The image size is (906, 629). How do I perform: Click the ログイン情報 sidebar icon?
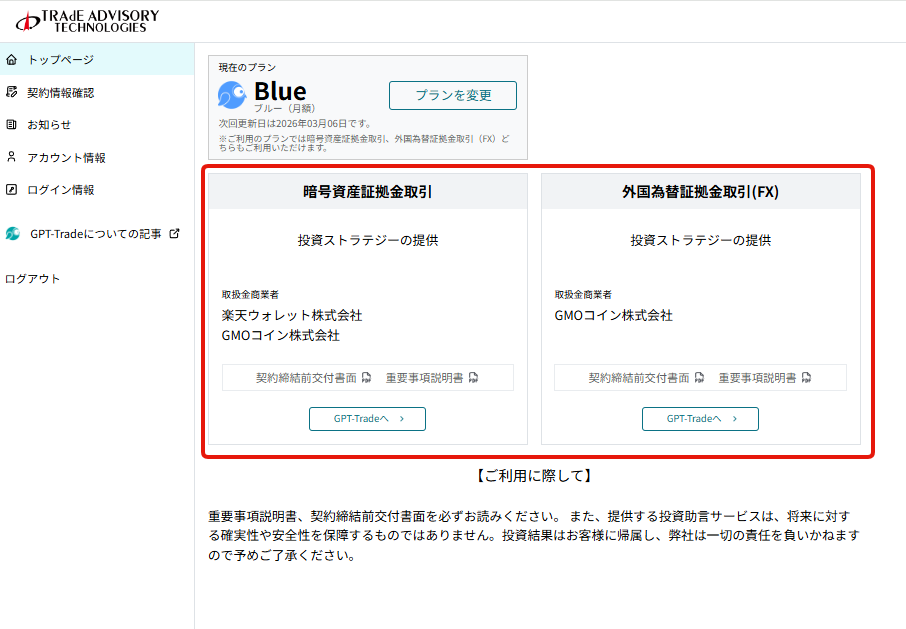[12, 189]
